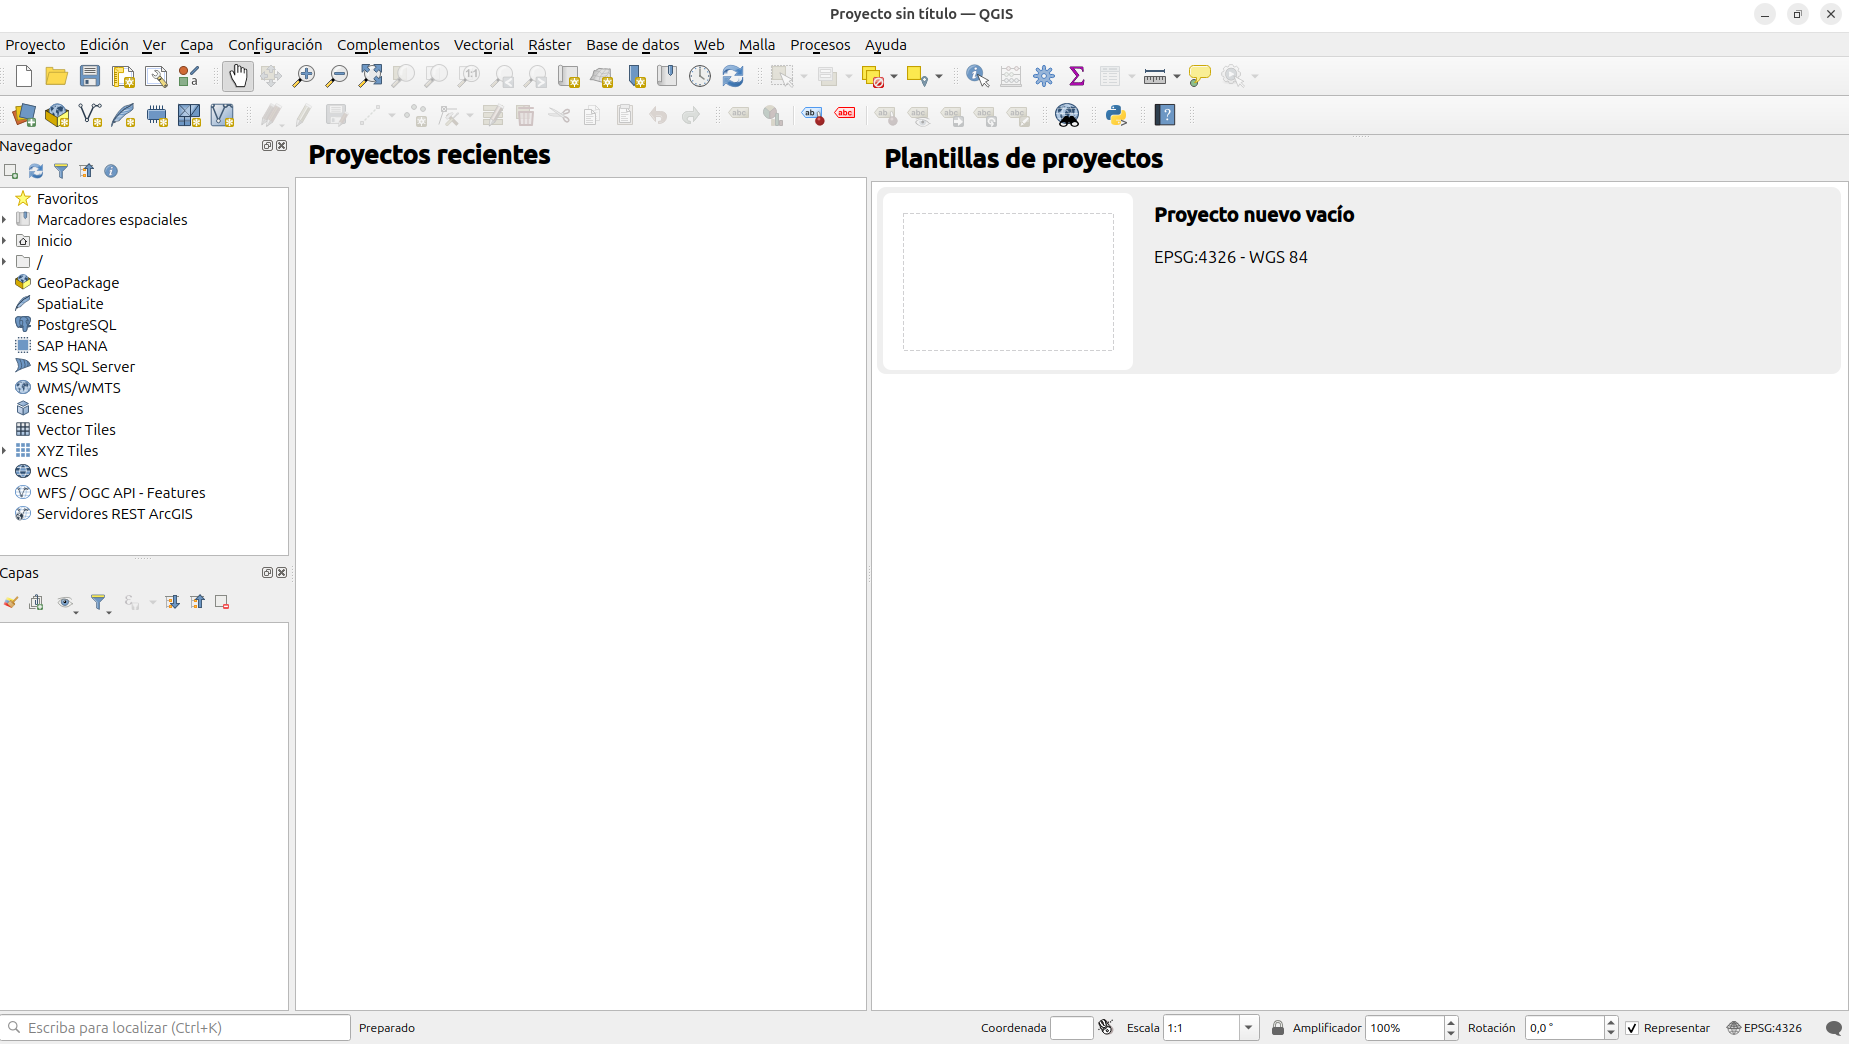Toggle mouse extents display in the status bar
This screenshot has width=1849, height=1044.
(x=1106, y=1027)
